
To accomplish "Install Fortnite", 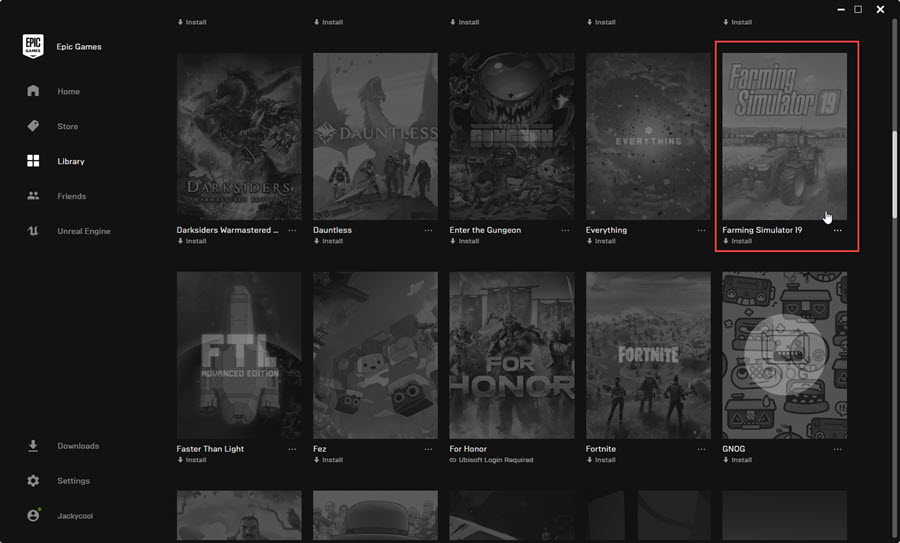I will pyautogui.click(x=601, y=460).
